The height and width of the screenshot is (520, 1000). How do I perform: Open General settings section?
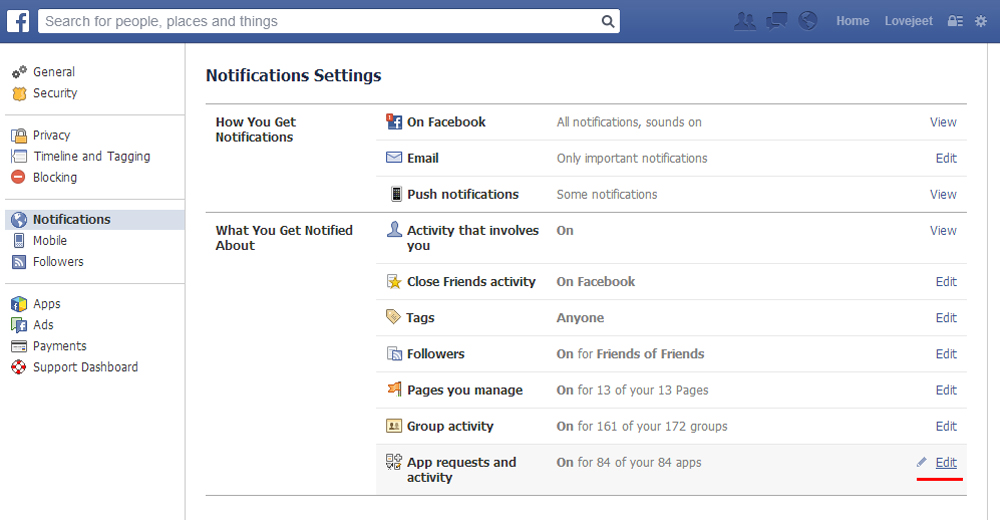pyautogui.click(x=54, y=71)
